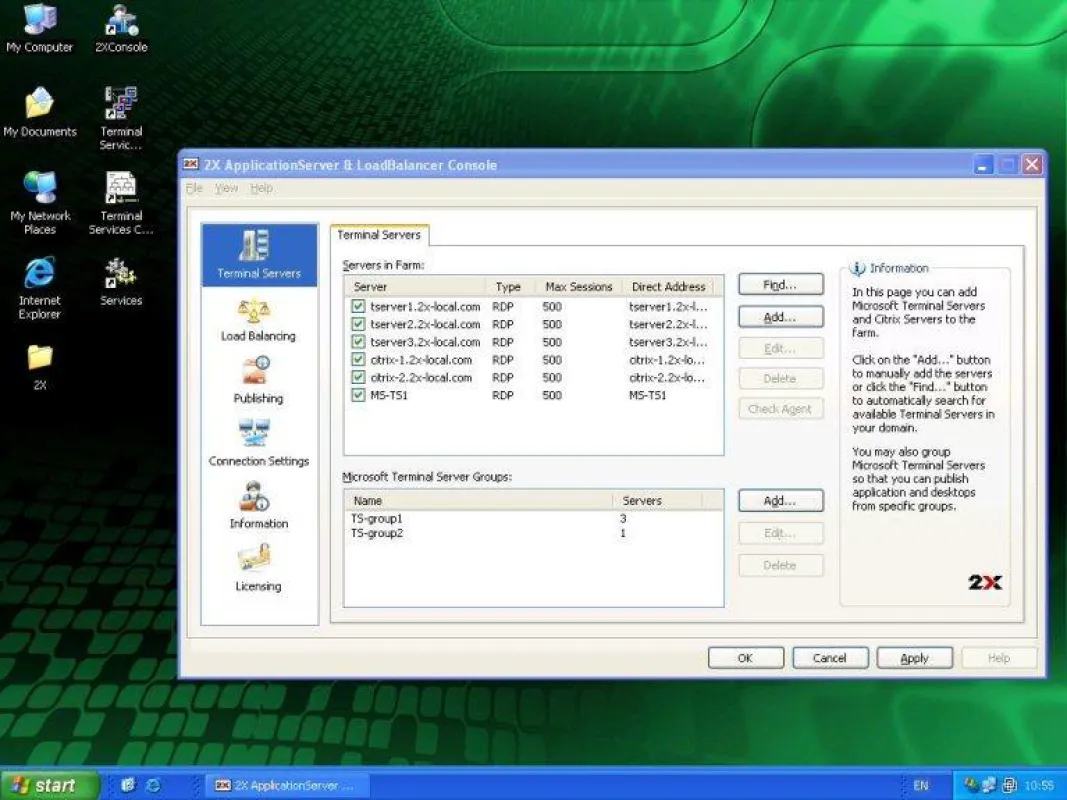Click the Show Desktop quick launch icon
This screenshot has width=1067, height=800.
coord(128,785)
